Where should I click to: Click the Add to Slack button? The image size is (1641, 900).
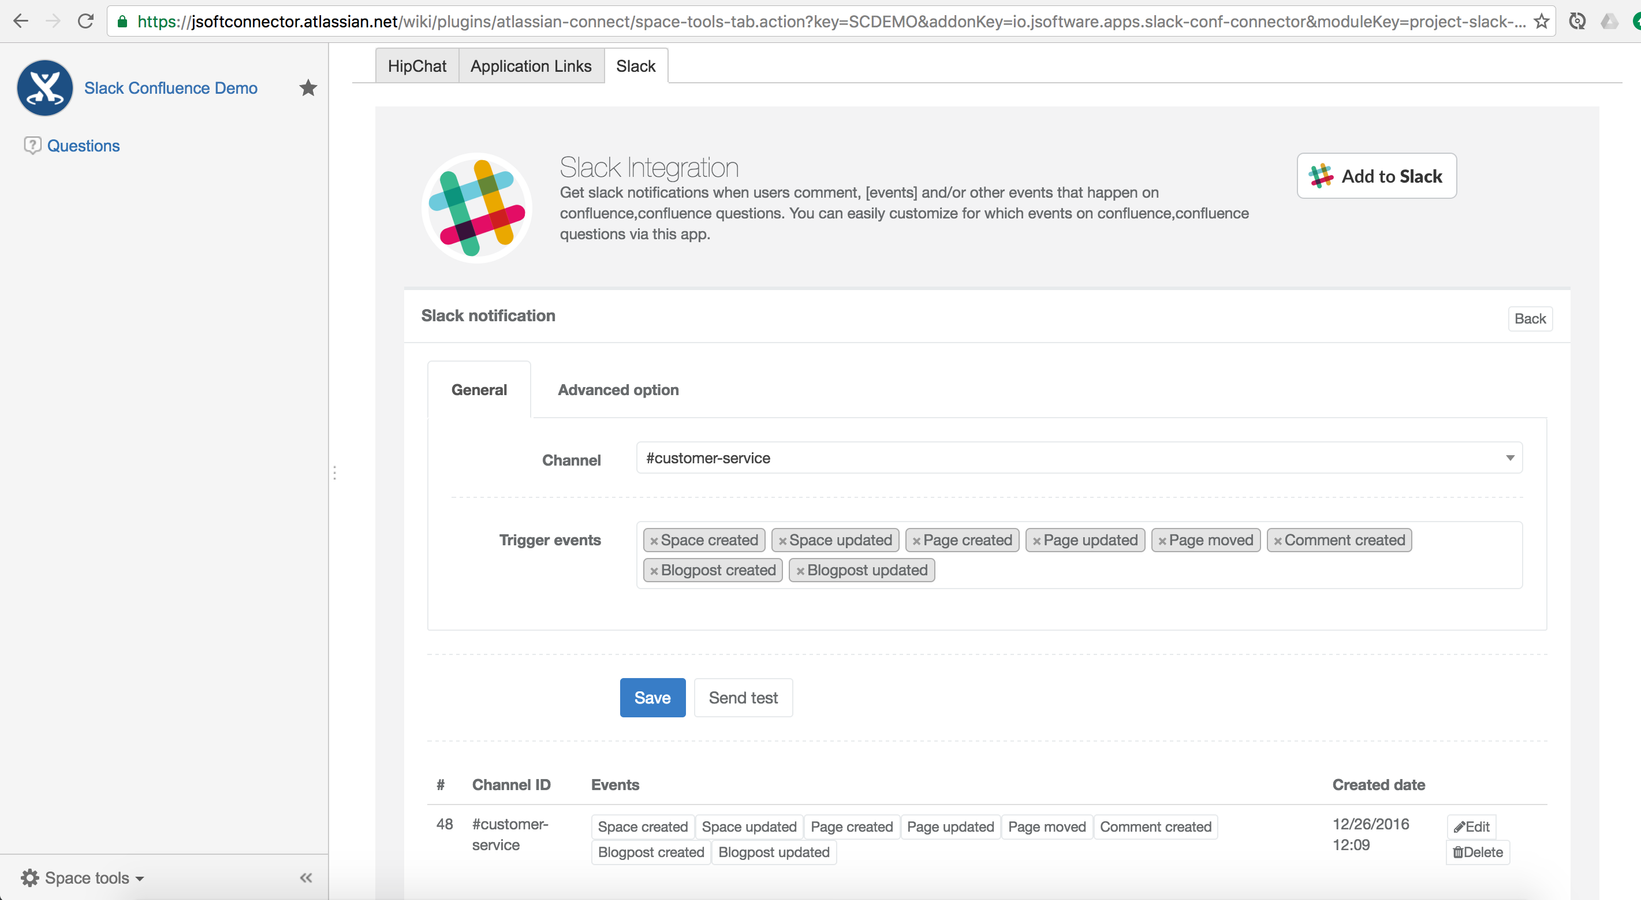pos(1377,176)
